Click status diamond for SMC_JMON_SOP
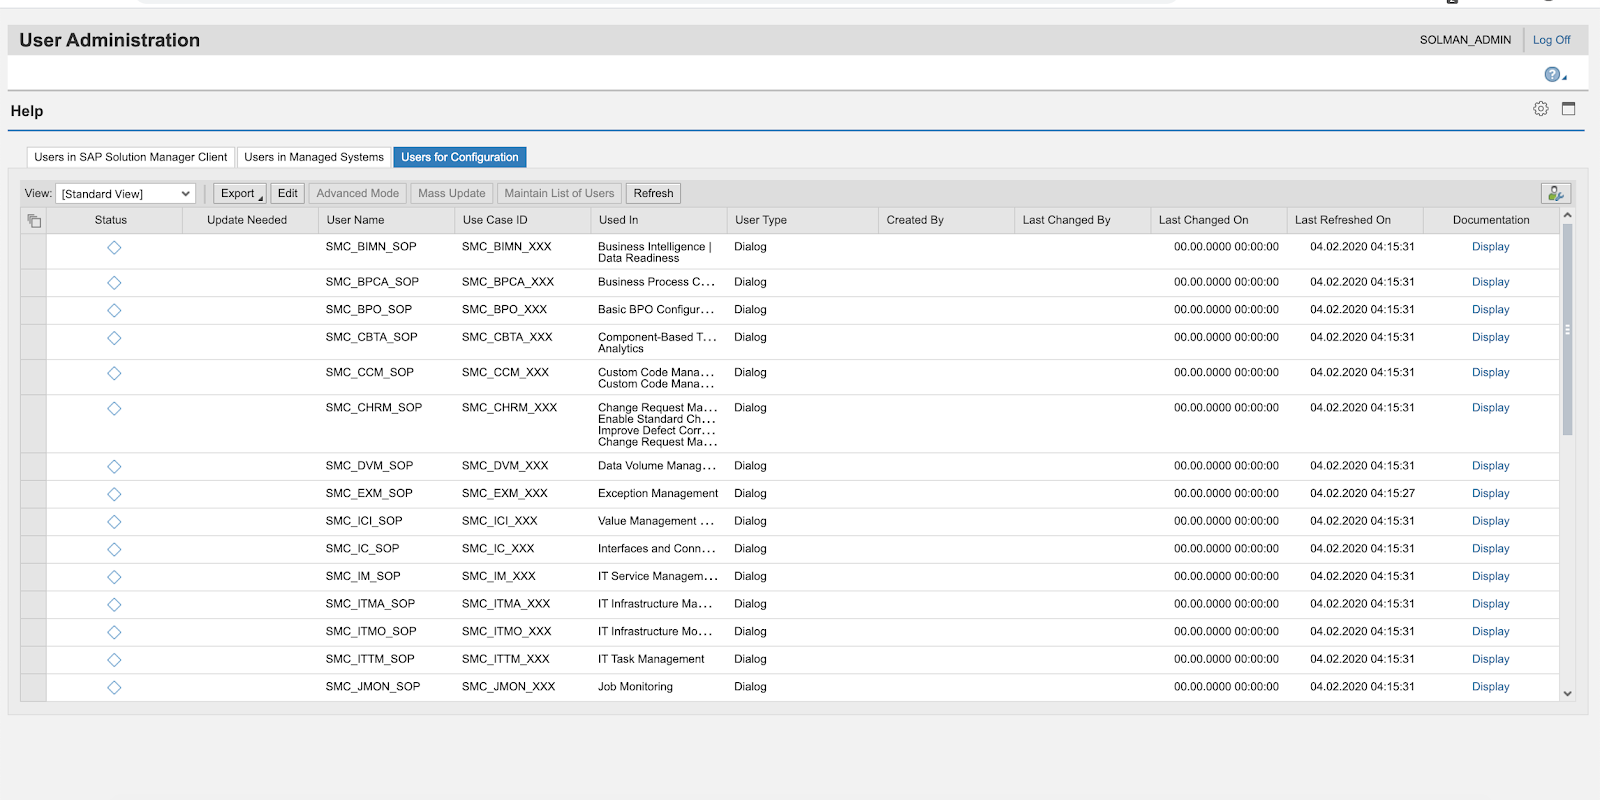This screenshot has height=800, width=1600. coord(114,687)
